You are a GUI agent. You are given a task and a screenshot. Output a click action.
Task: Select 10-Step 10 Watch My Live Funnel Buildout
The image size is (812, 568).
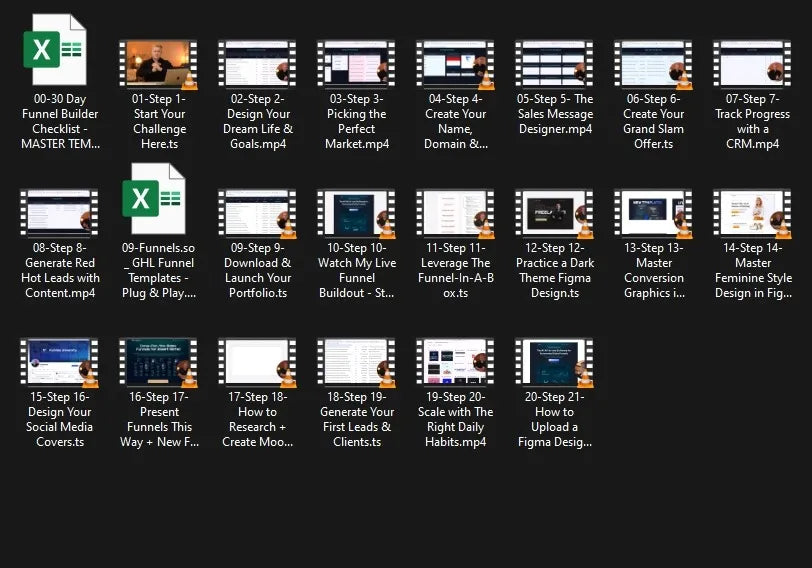(x=357, y=213)
